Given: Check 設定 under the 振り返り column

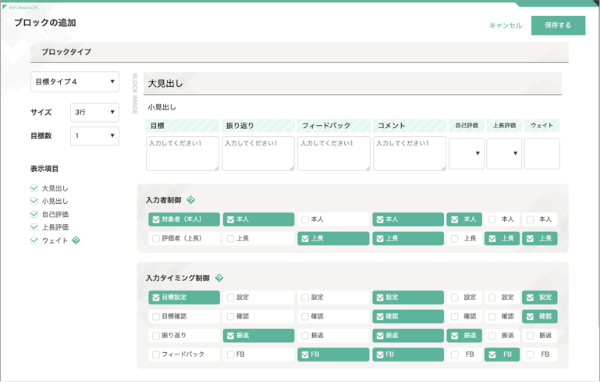Looking at the screenshot, I should coord(259,297).
